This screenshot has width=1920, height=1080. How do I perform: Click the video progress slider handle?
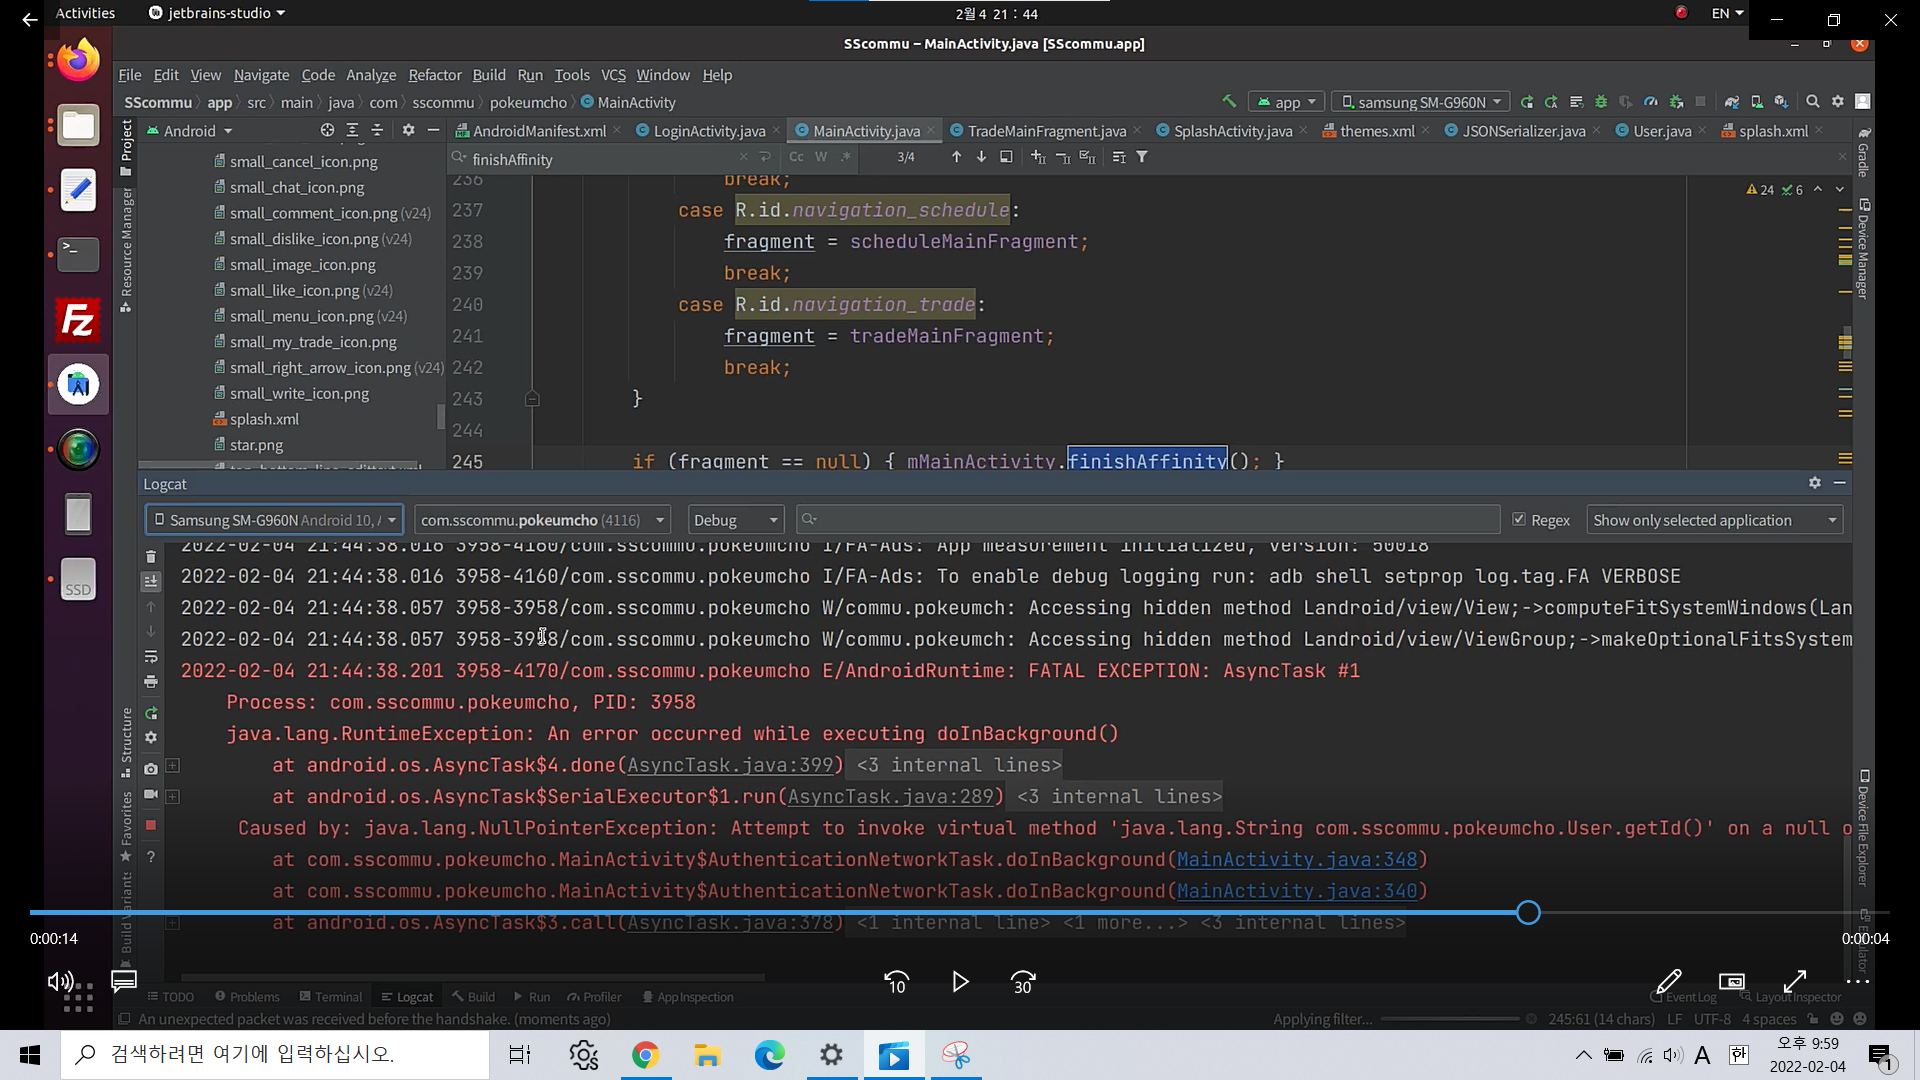(1528, 913)
